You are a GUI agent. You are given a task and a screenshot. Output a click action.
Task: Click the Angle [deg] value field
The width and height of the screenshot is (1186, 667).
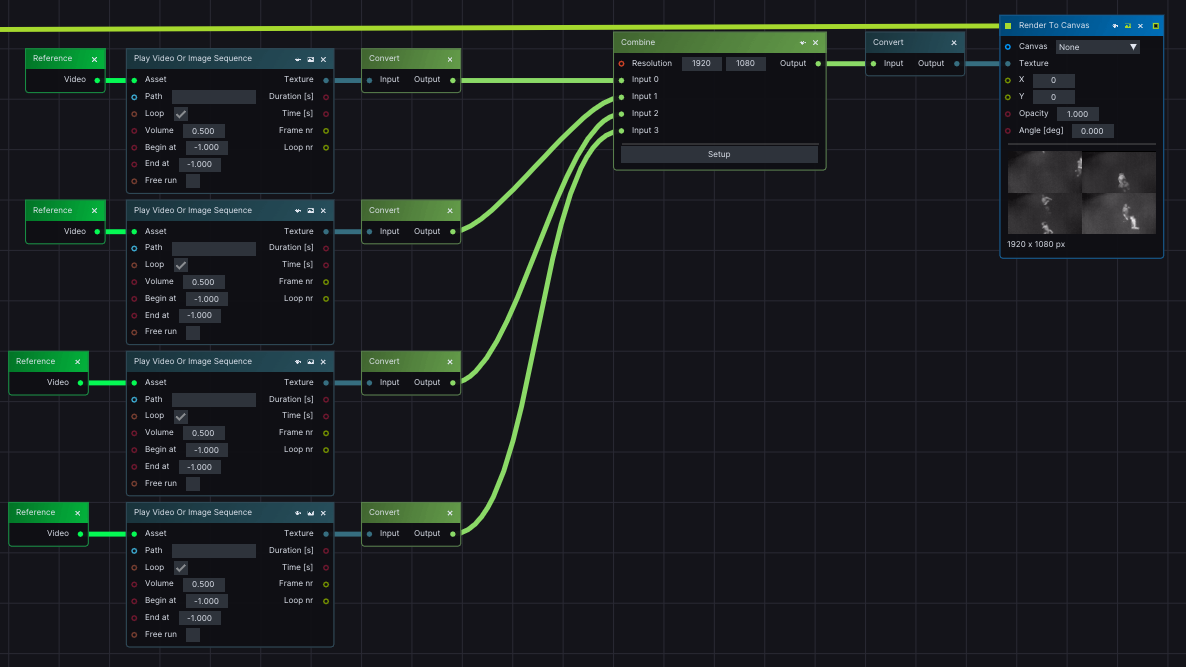point(1092,131)
